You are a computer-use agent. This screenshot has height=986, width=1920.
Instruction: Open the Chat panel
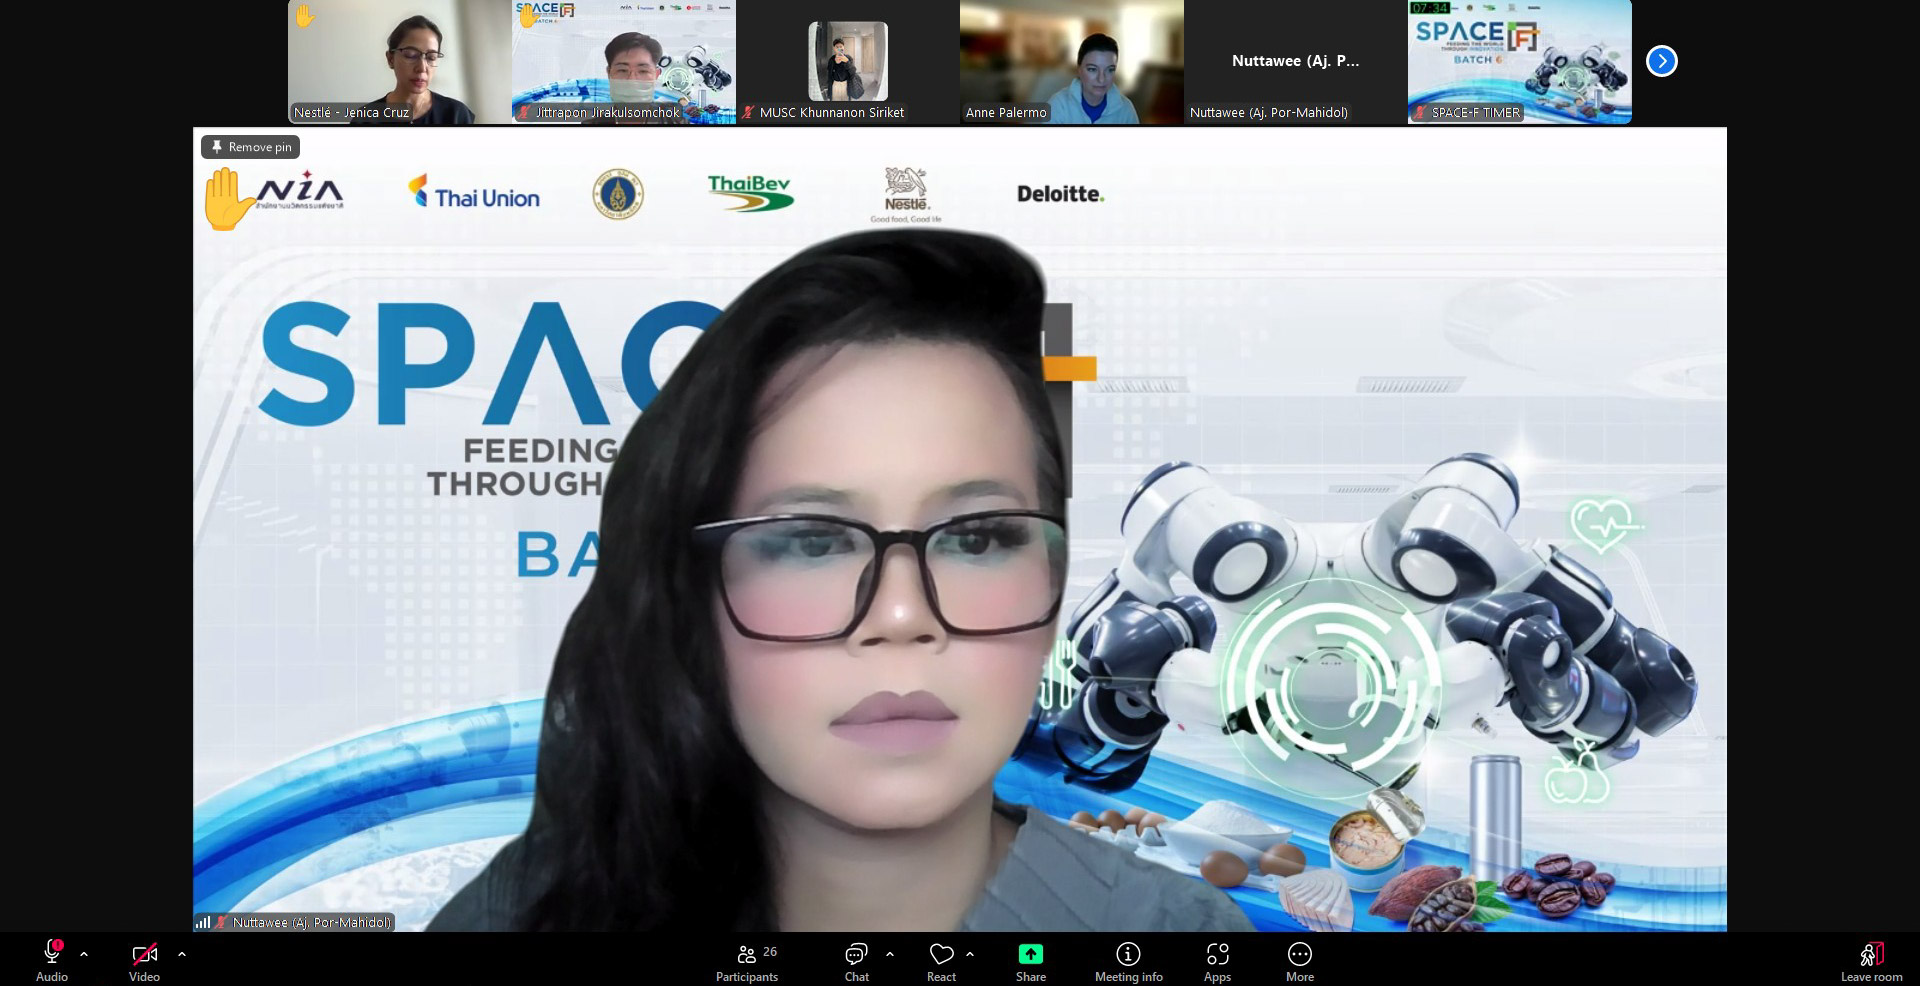click(x=856, y=954)
